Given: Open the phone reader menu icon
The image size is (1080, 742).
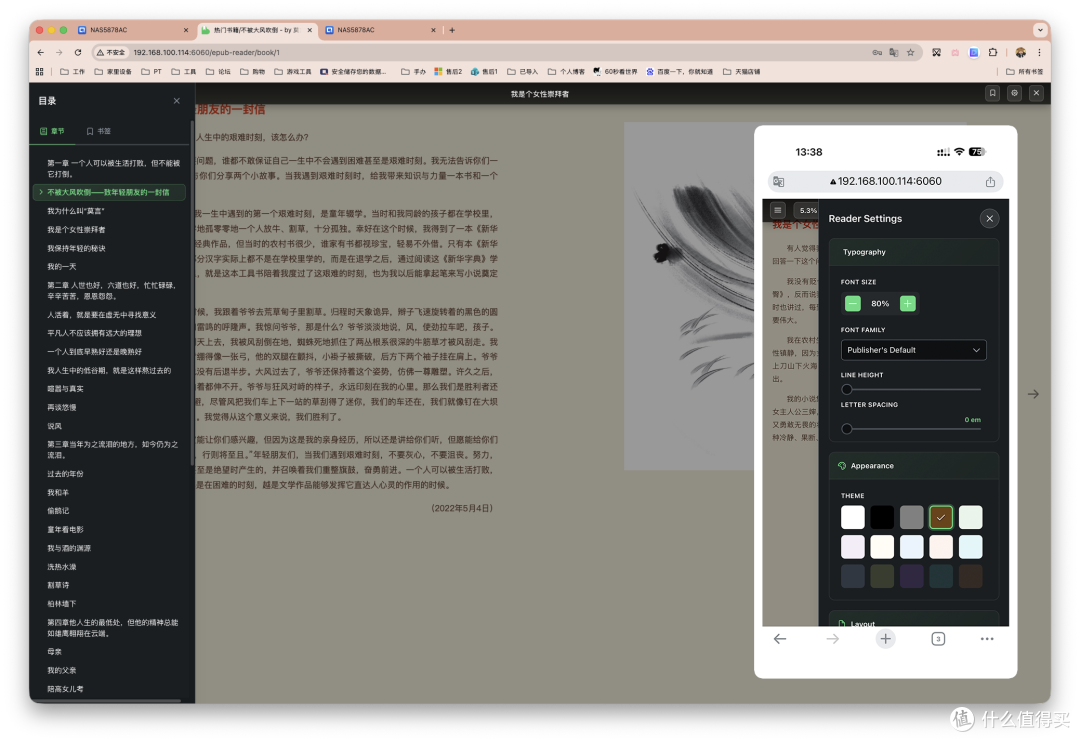Looking at the screenshot, I should coord(777,210).
